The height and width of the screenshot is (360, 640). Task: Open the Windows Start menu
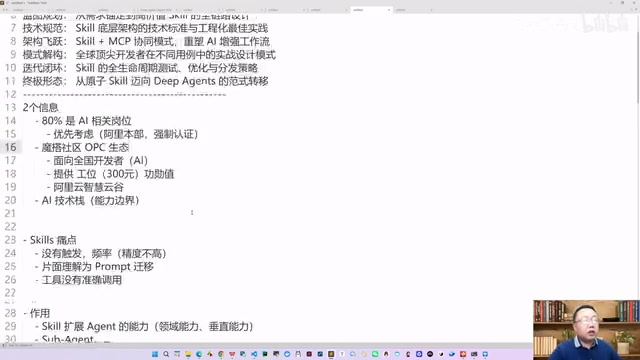(155, 354)
